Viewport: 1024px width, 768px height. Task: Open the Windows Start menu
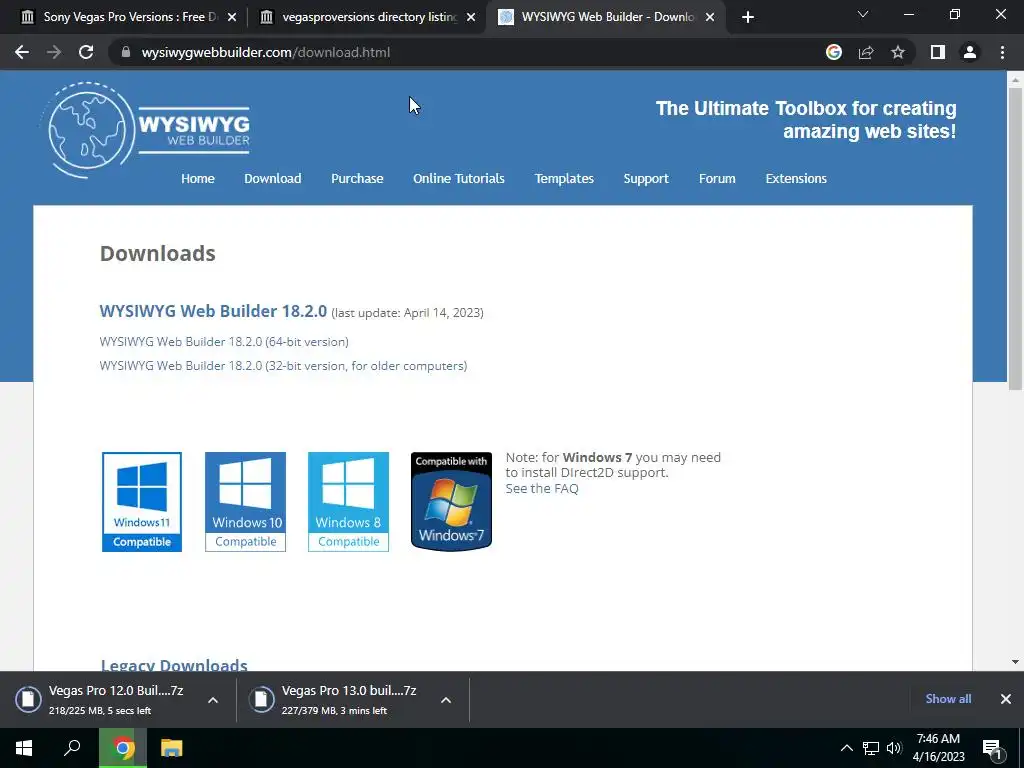point(24,748)
